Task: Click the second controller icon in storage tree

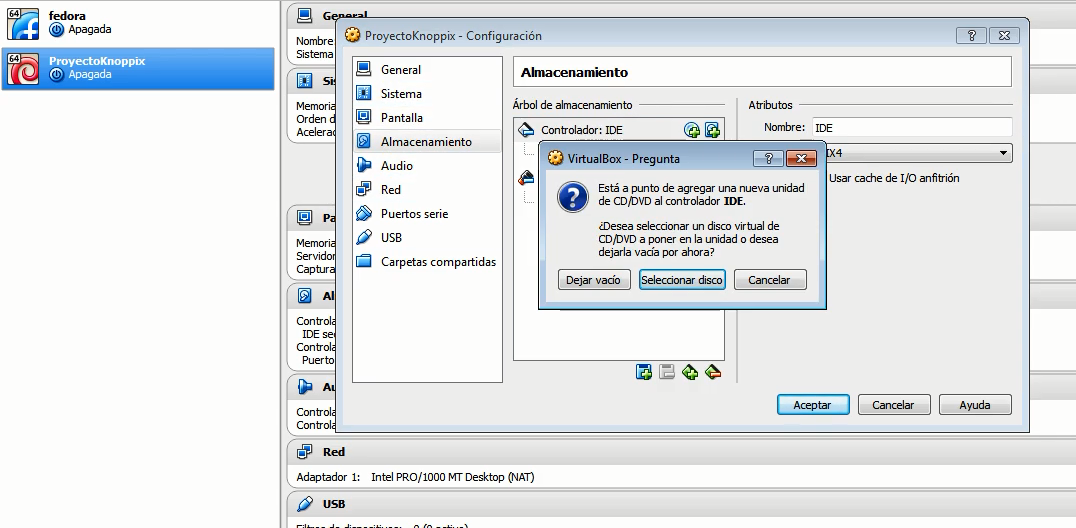Action: pos(526,177)
